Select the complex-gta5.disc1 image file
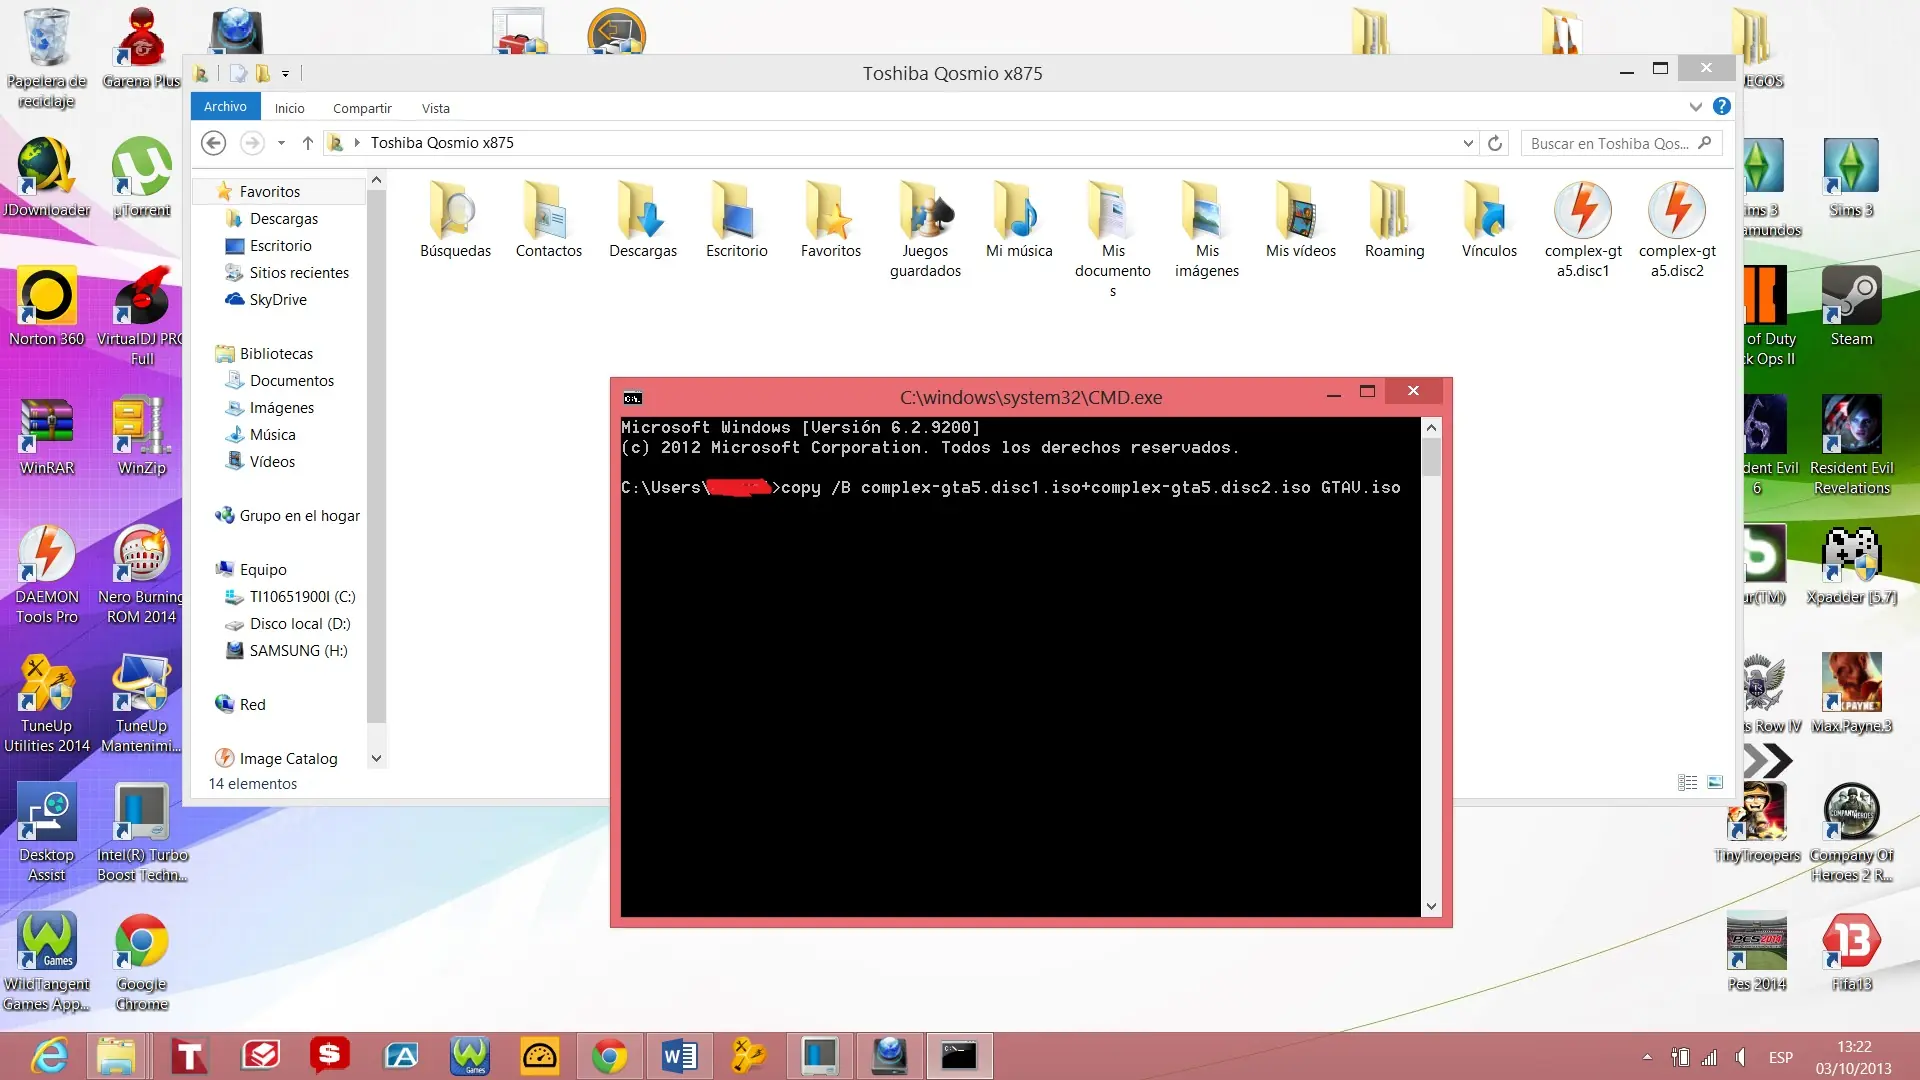This screenshot has width=1920, height=1080. pyautogui.click(x=1583, y=231)
